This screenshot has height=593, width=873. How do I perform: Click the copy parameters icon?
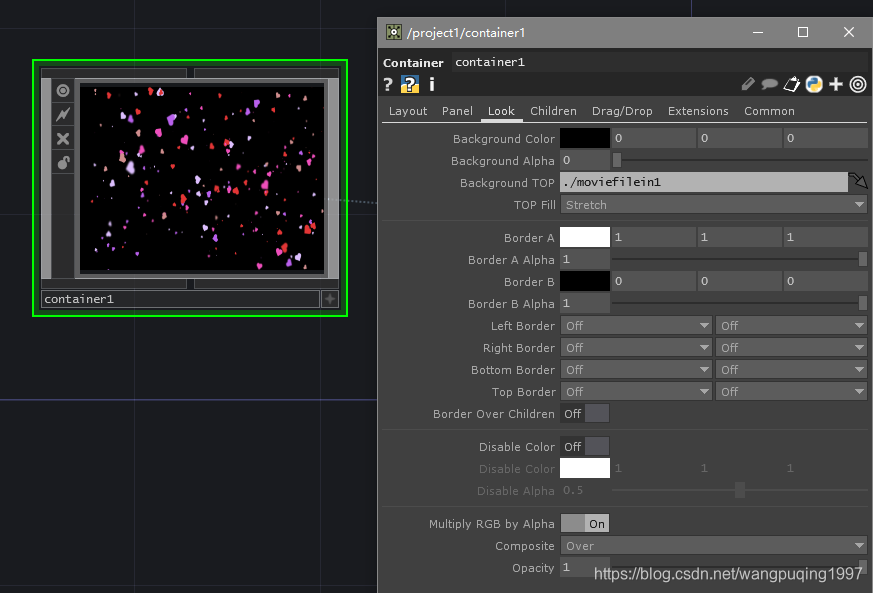click(791, 85)
